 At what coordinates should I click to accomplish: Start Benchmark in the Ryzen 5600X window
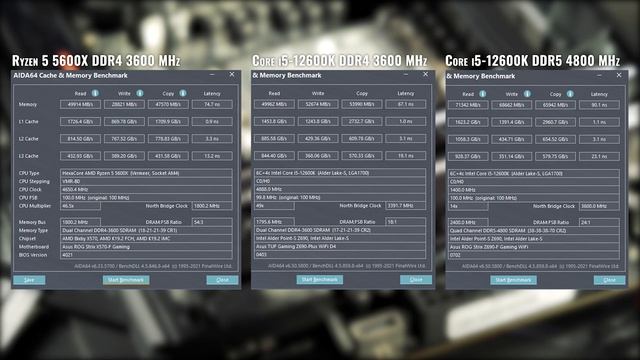(x=126, y=280)
